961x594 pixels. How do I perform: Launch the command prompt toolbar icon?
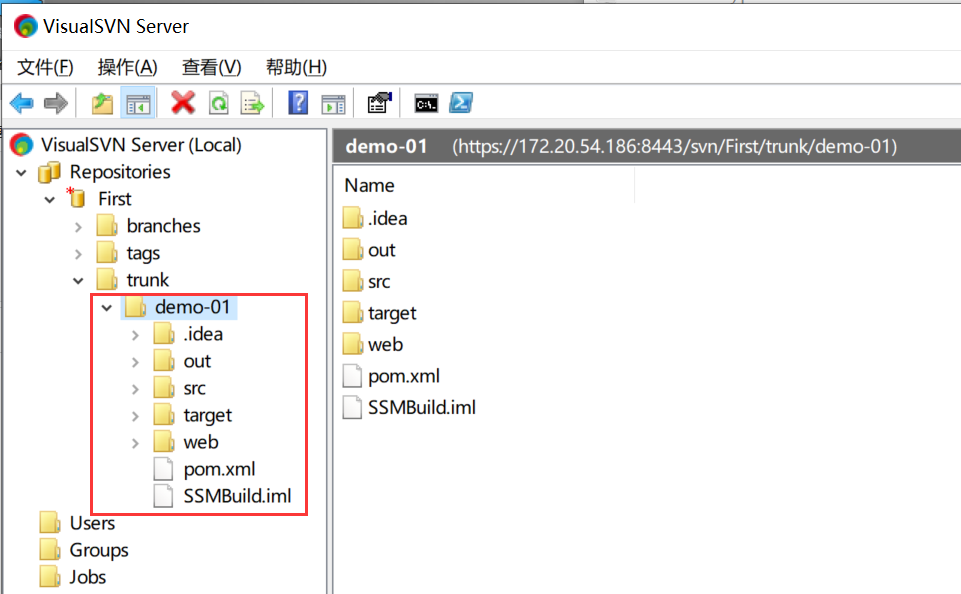point(426,104)
